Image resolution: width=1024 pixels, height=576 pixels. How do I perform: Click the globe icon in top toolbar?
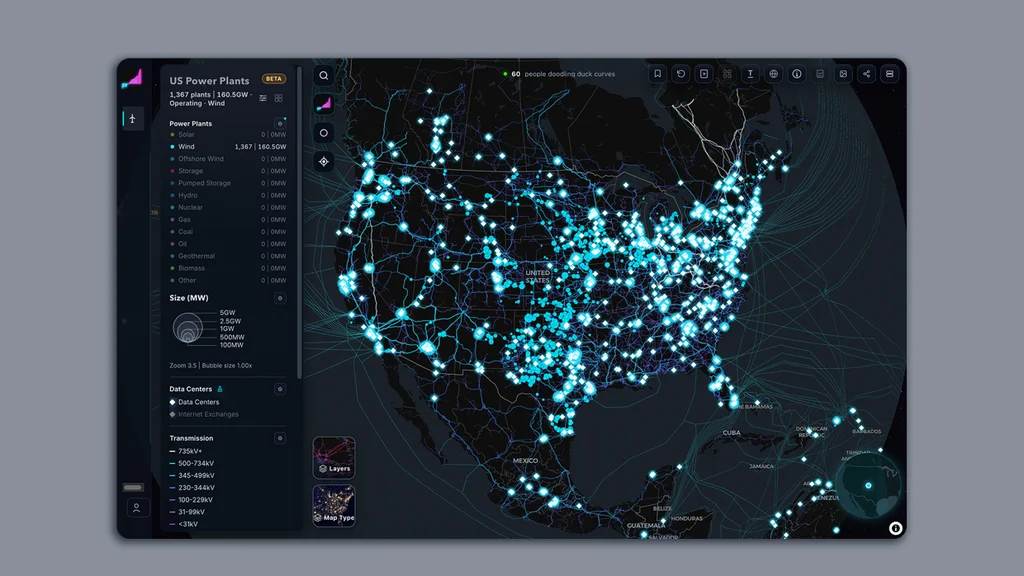click(773, 74)
